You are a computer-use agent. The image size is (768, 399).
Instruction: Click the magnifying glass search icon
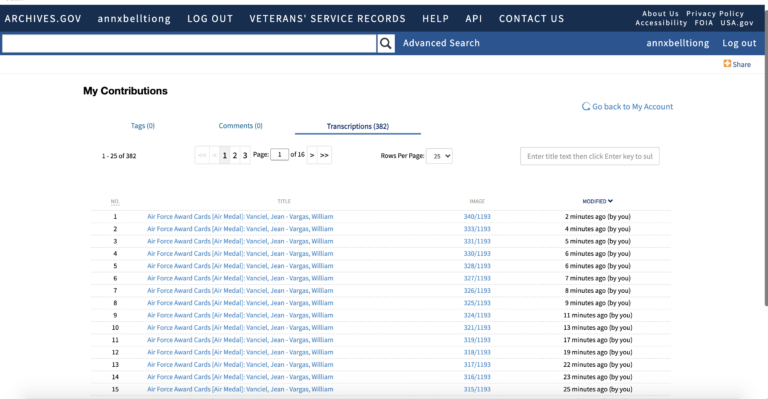[x=385, y=44]
